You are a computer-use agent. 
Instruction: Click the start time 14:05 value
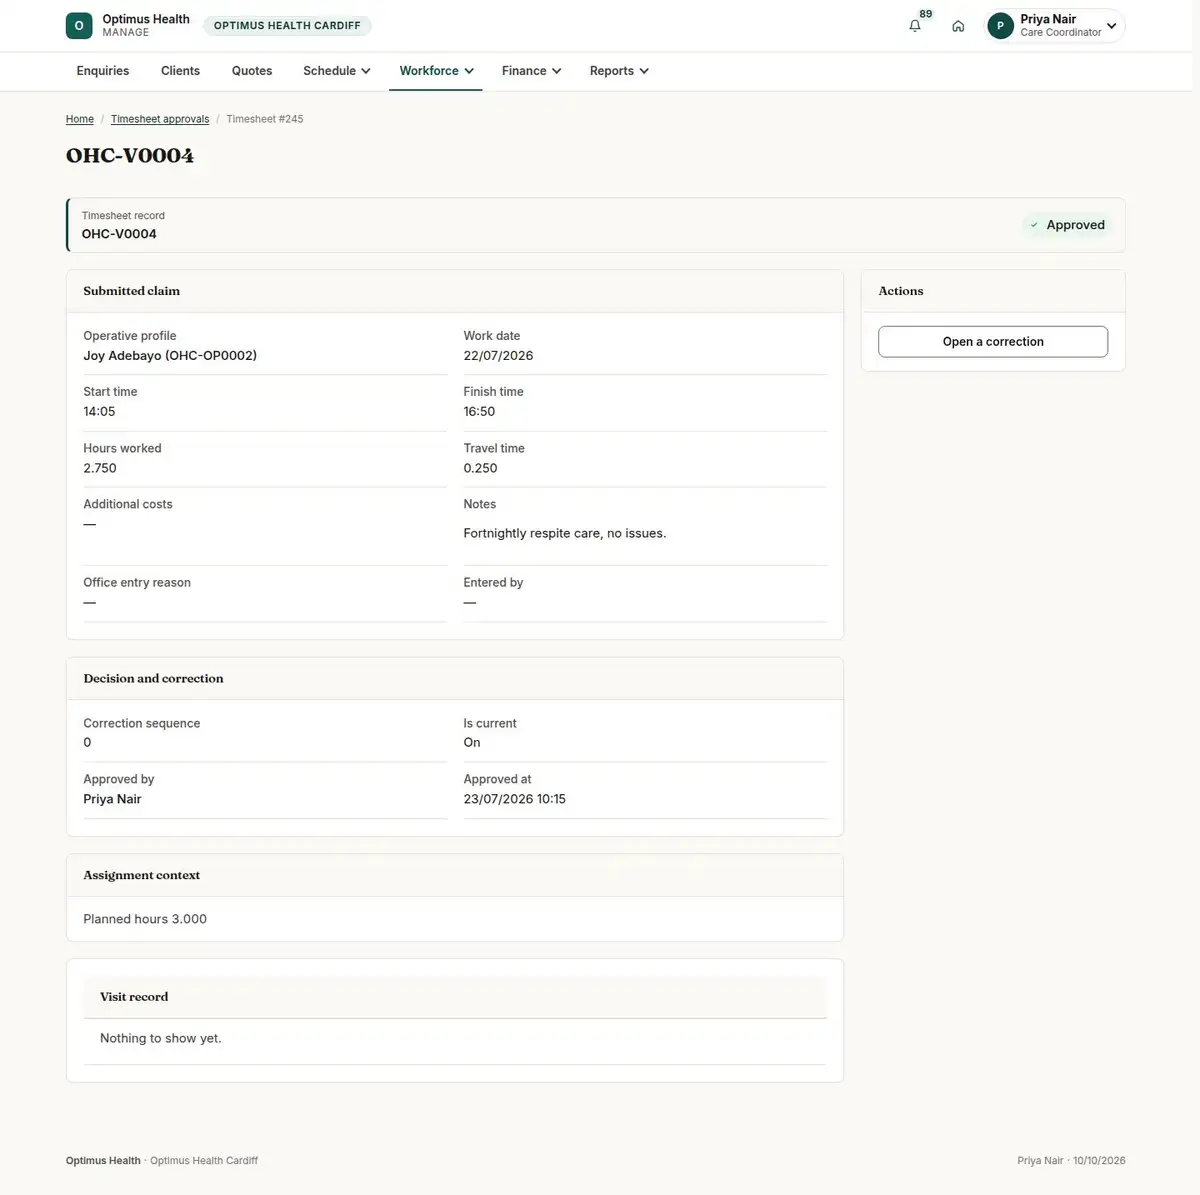point(99,412)
